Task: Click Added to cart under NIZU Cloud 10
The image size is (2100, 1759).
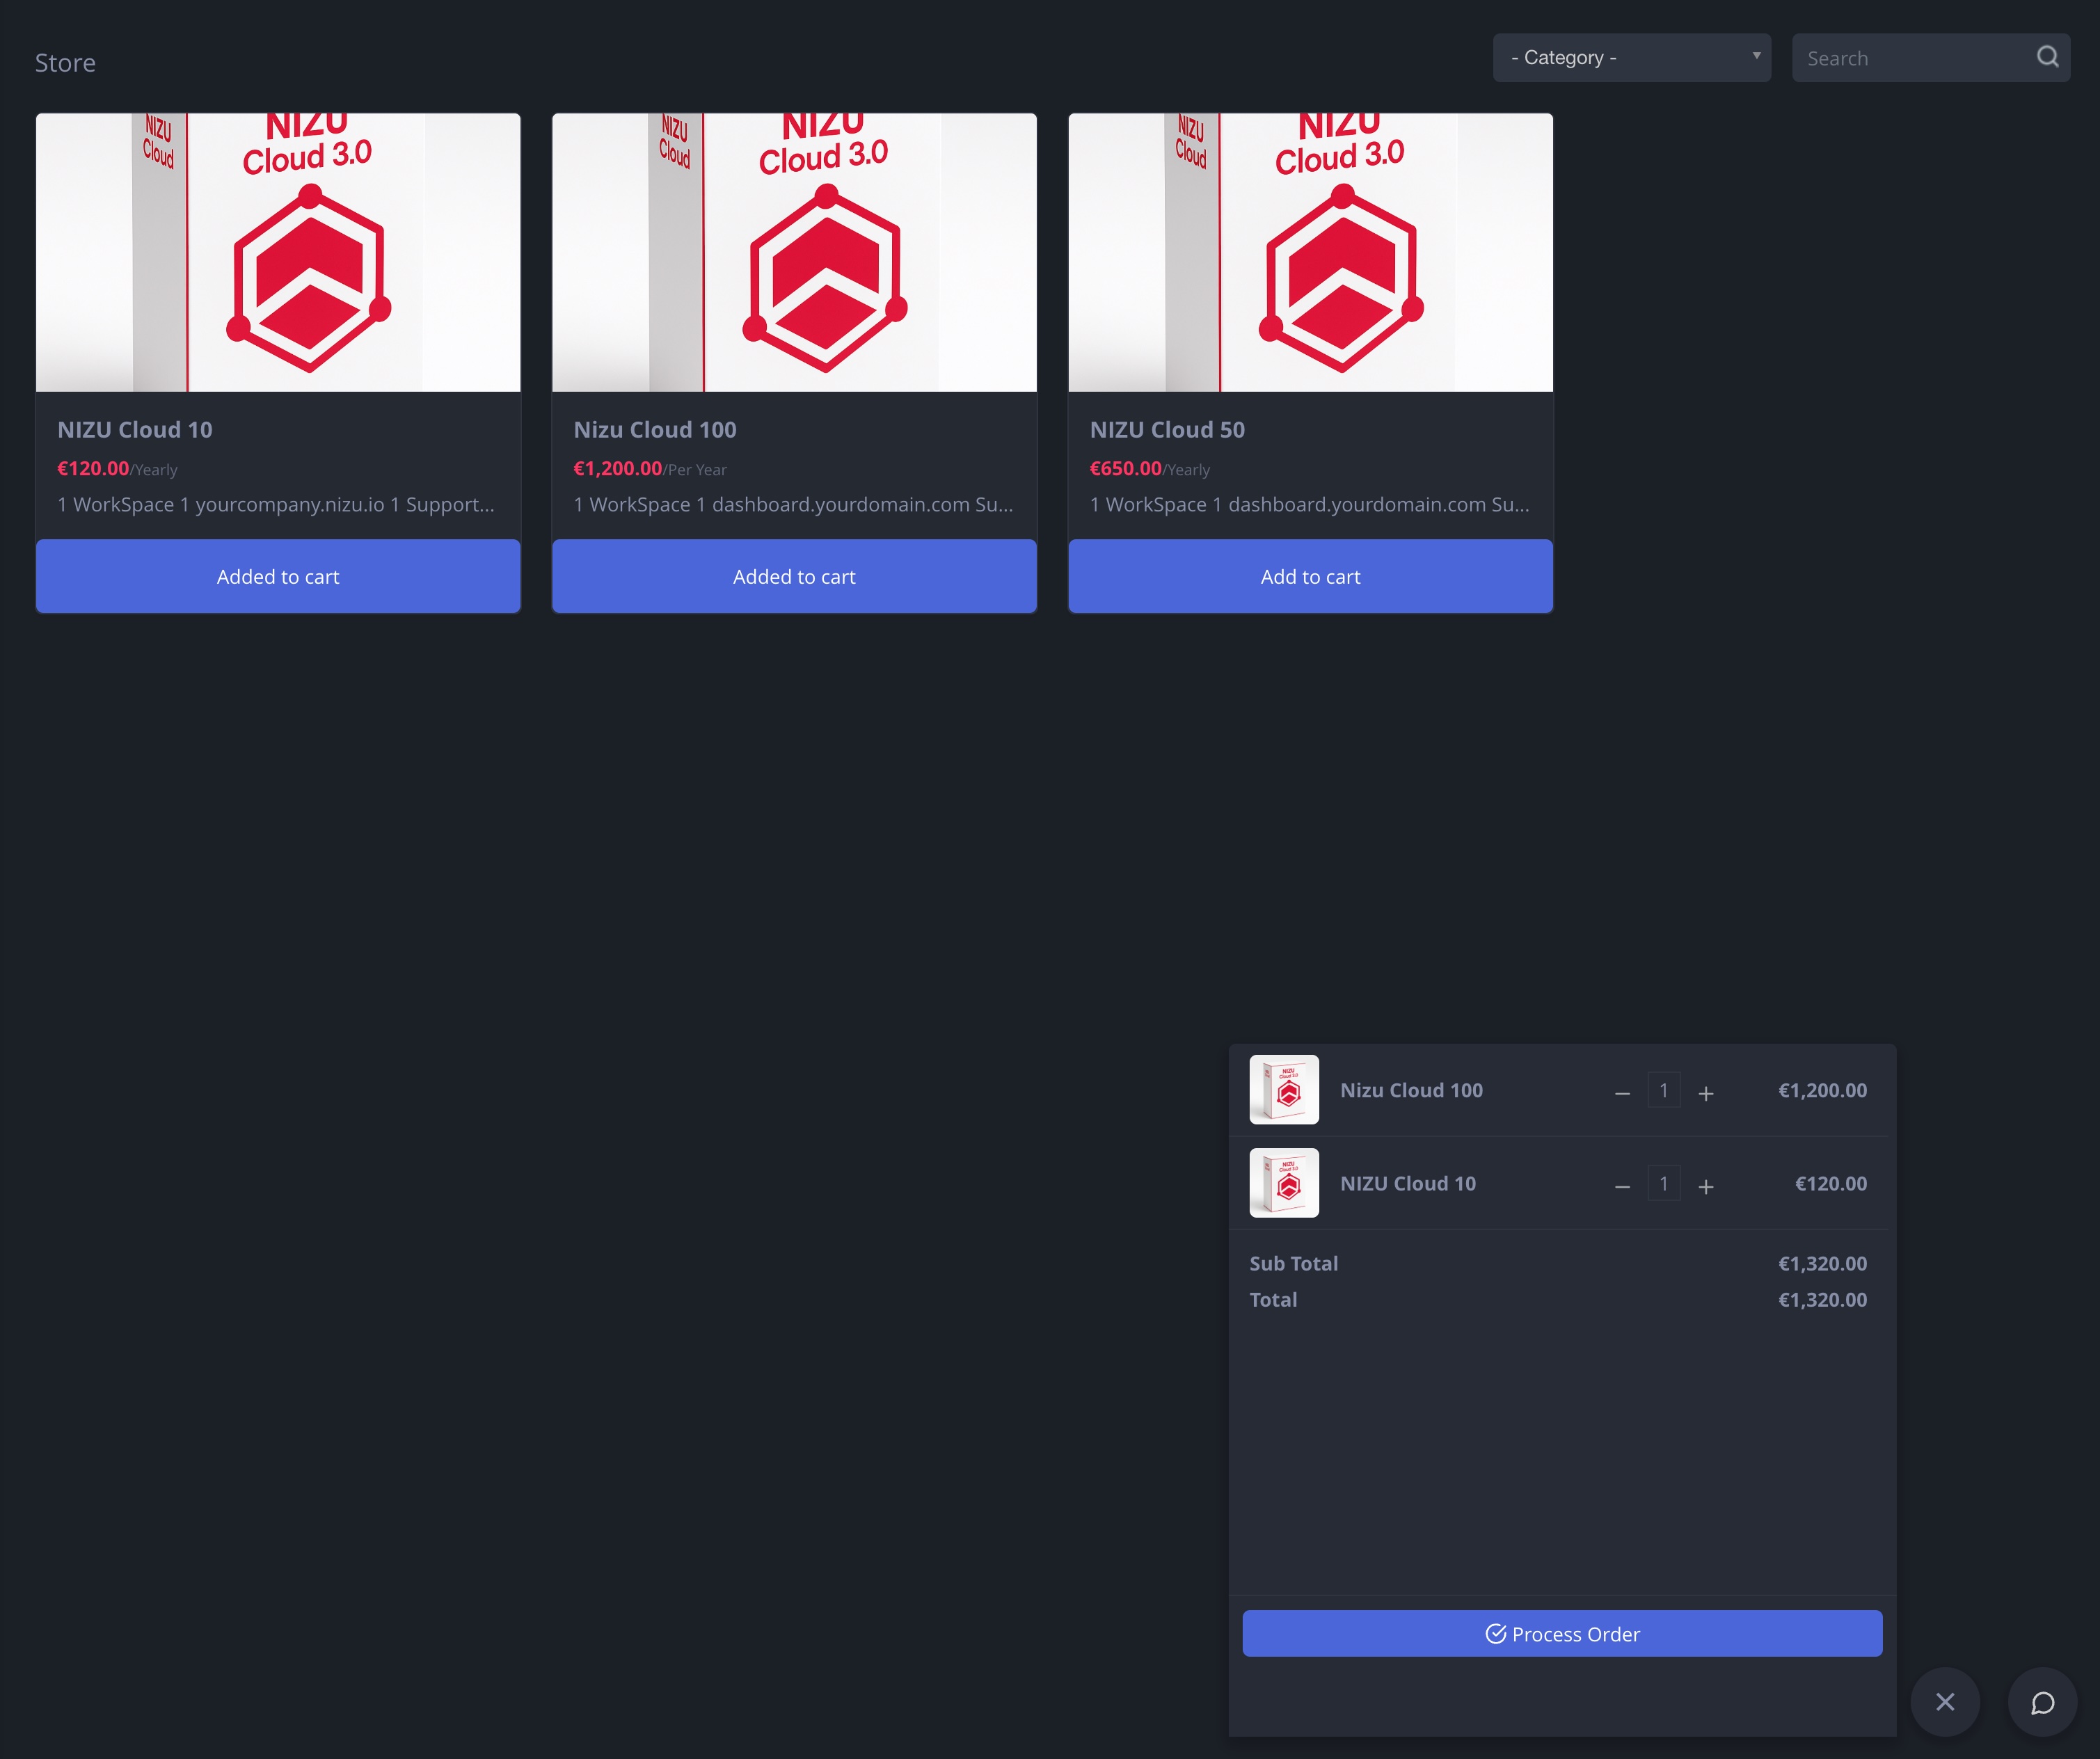Action: coord(278,576)
